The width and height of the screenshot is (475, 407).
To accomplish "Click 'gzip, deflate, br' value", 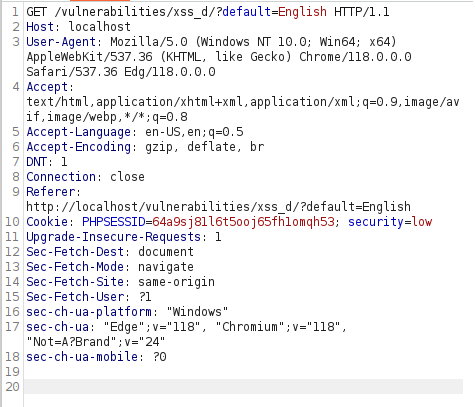I will 205,147.
